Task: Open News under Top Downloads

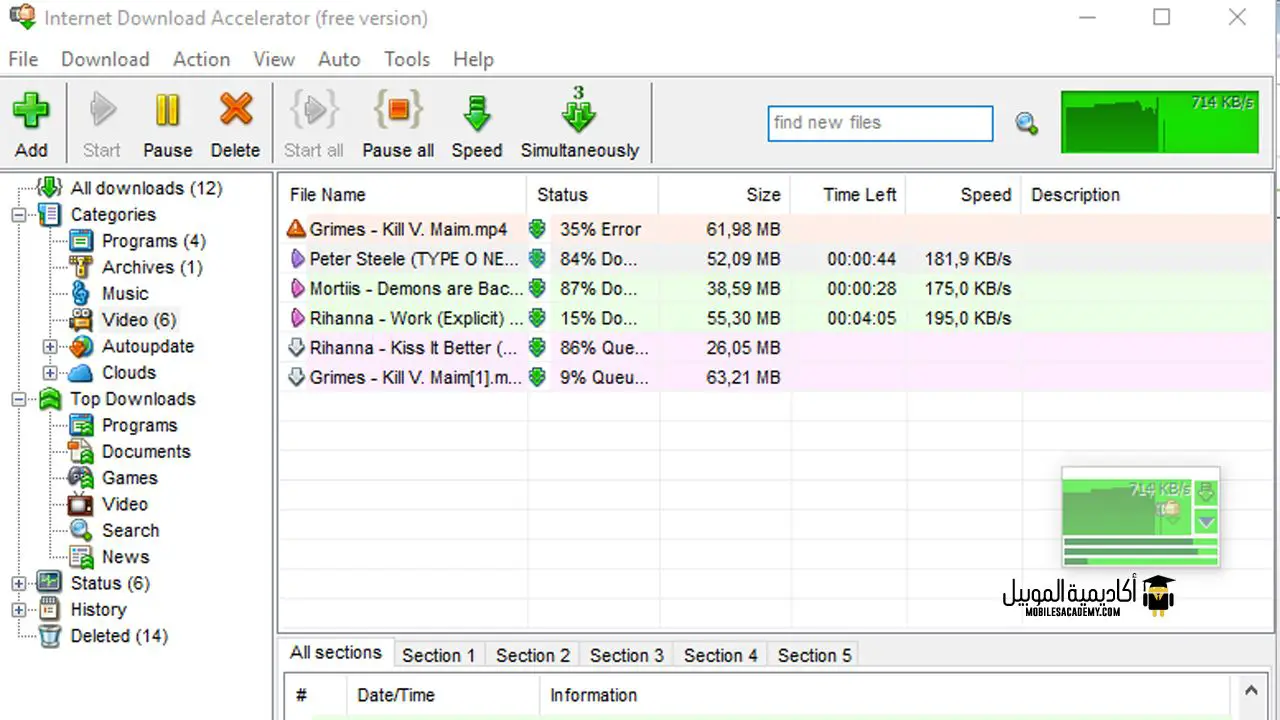Action: coord(125,557)
